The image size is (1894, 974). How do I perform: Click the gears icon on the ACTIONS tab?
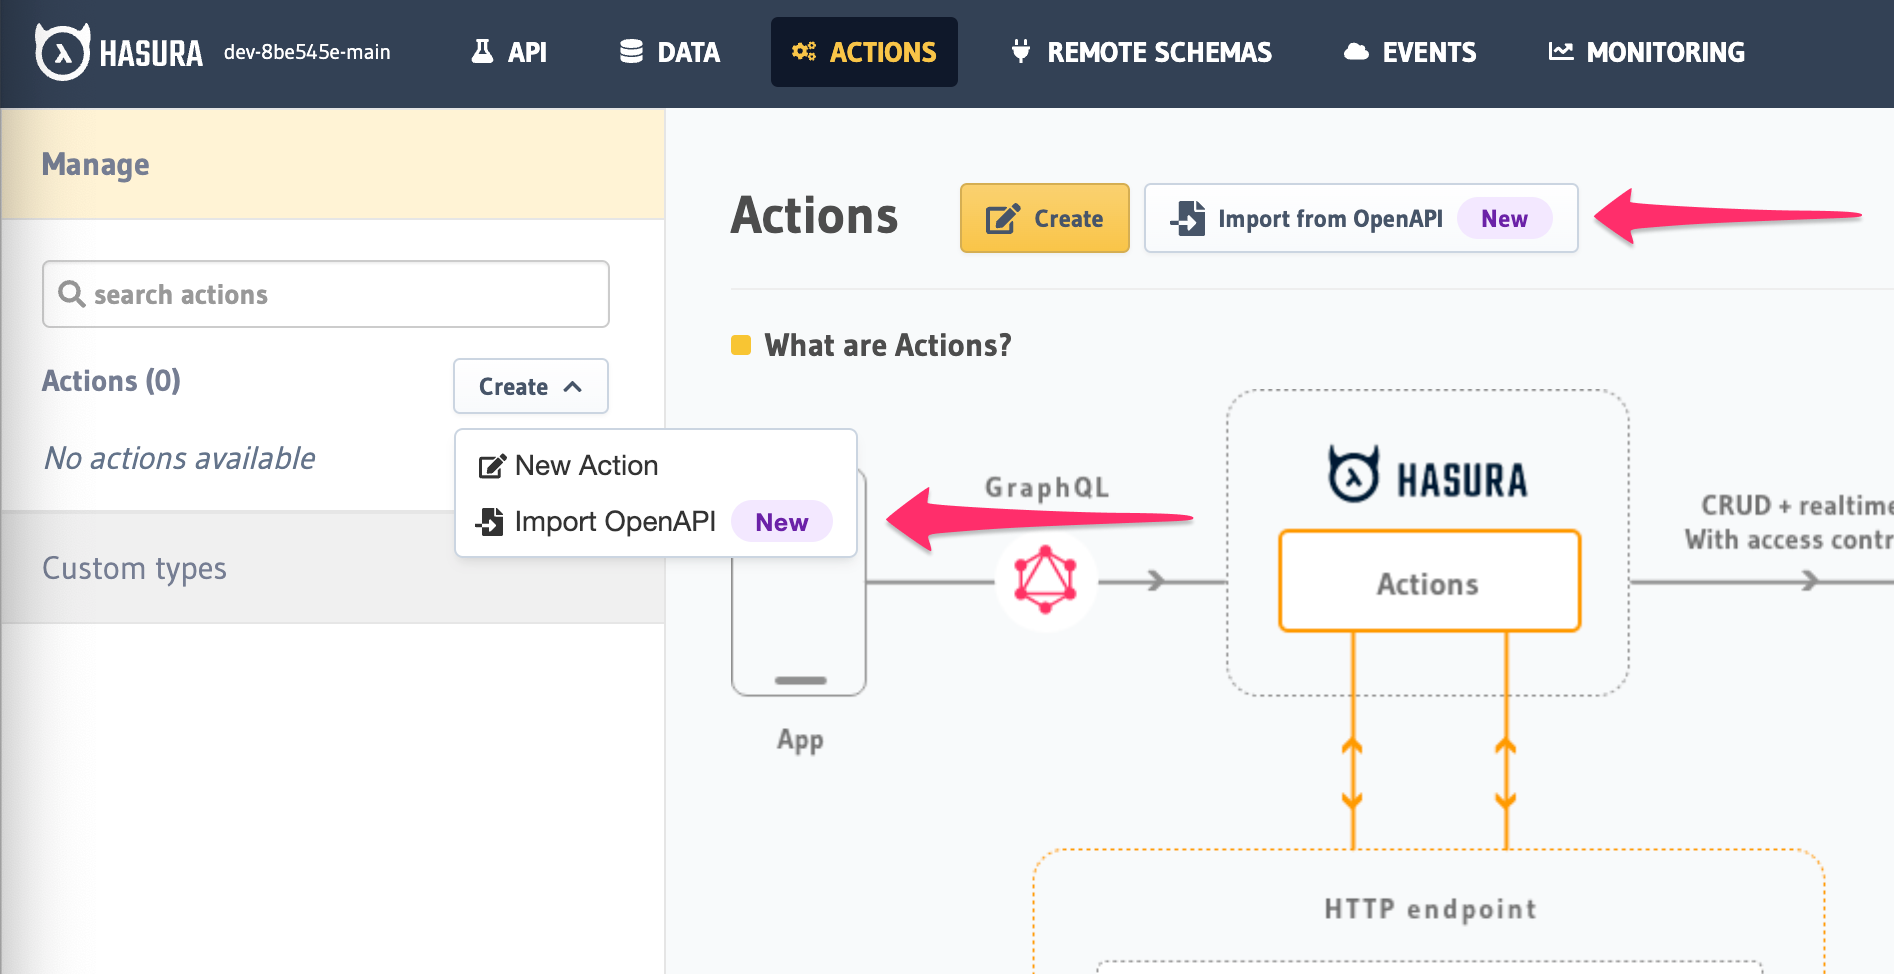(803, 51)
